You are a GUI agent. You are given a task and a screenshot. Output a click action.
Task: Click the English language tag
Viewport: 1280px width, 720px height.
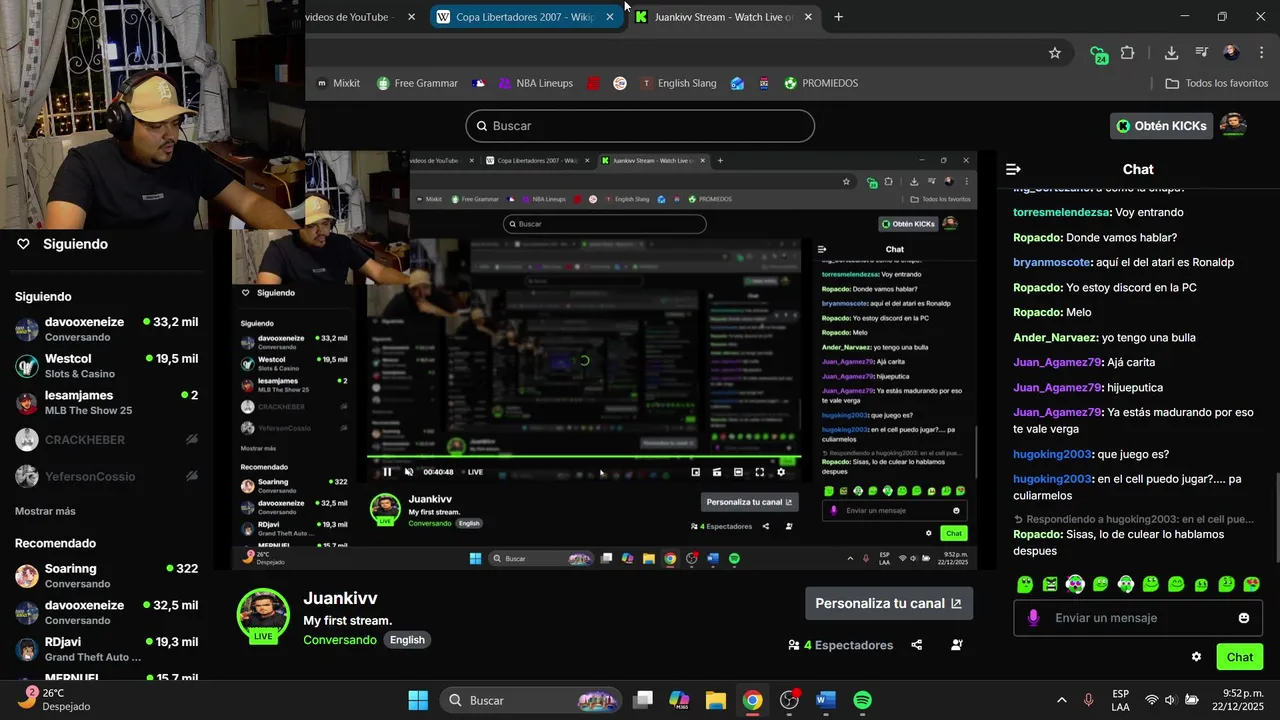pos(407,640)
